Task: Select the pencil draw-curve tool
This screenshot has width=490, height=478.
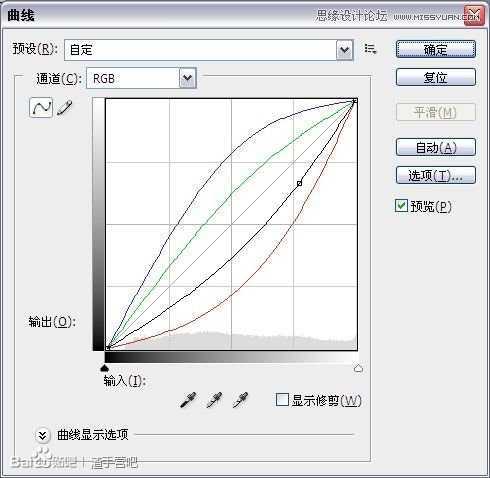Action: click(x=65, y=108)
